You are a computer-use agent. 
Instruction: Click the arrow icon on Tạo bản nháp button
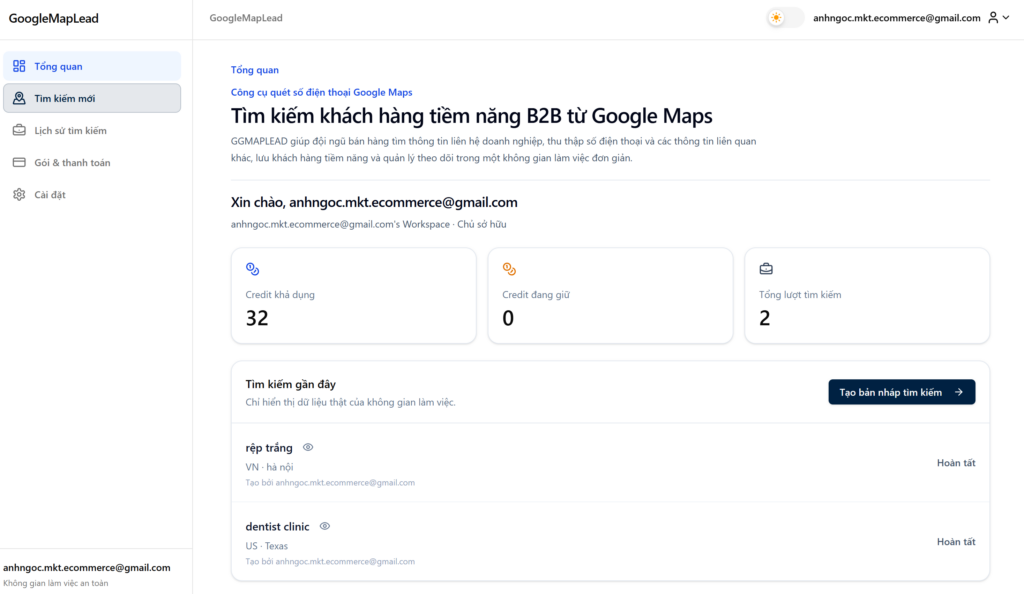click(959, 392)
